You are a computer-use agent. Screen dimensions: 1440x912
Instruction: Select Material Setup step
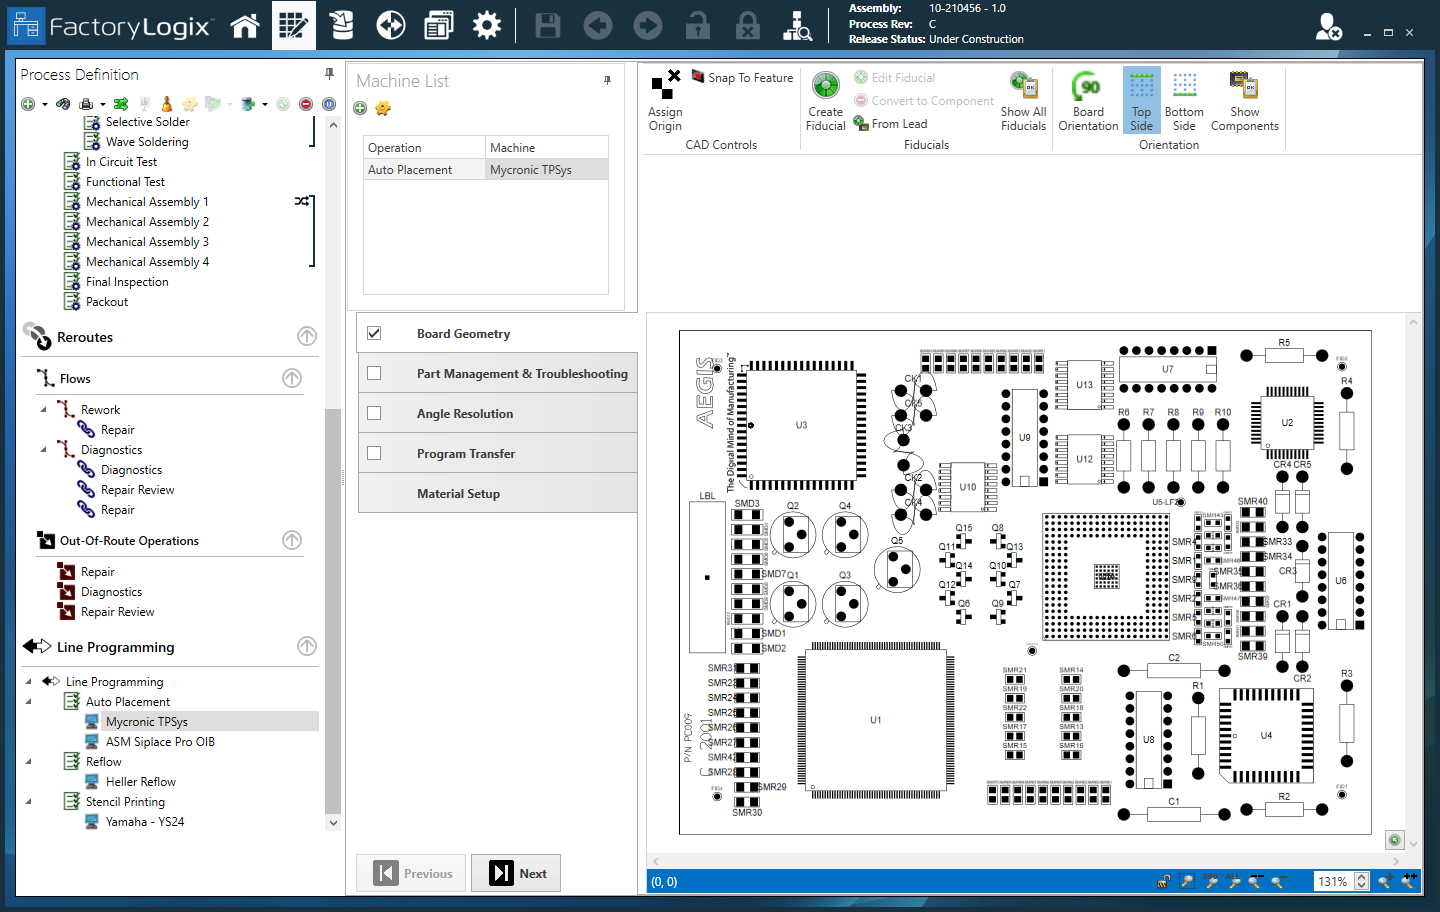click(458, 494)
